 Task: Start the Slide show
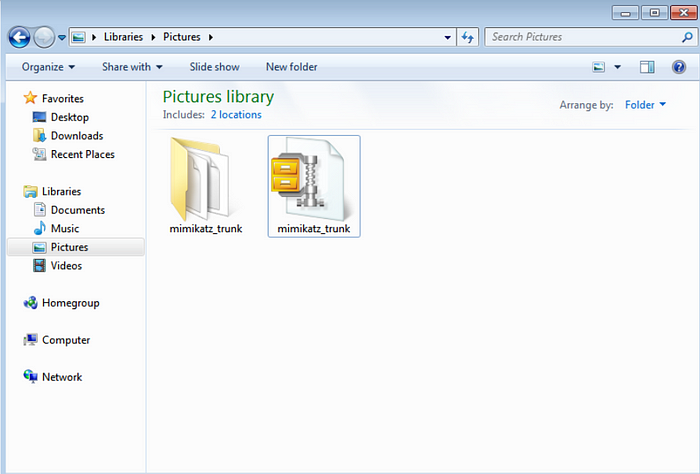pyautogui.click(x=214, y=67)
